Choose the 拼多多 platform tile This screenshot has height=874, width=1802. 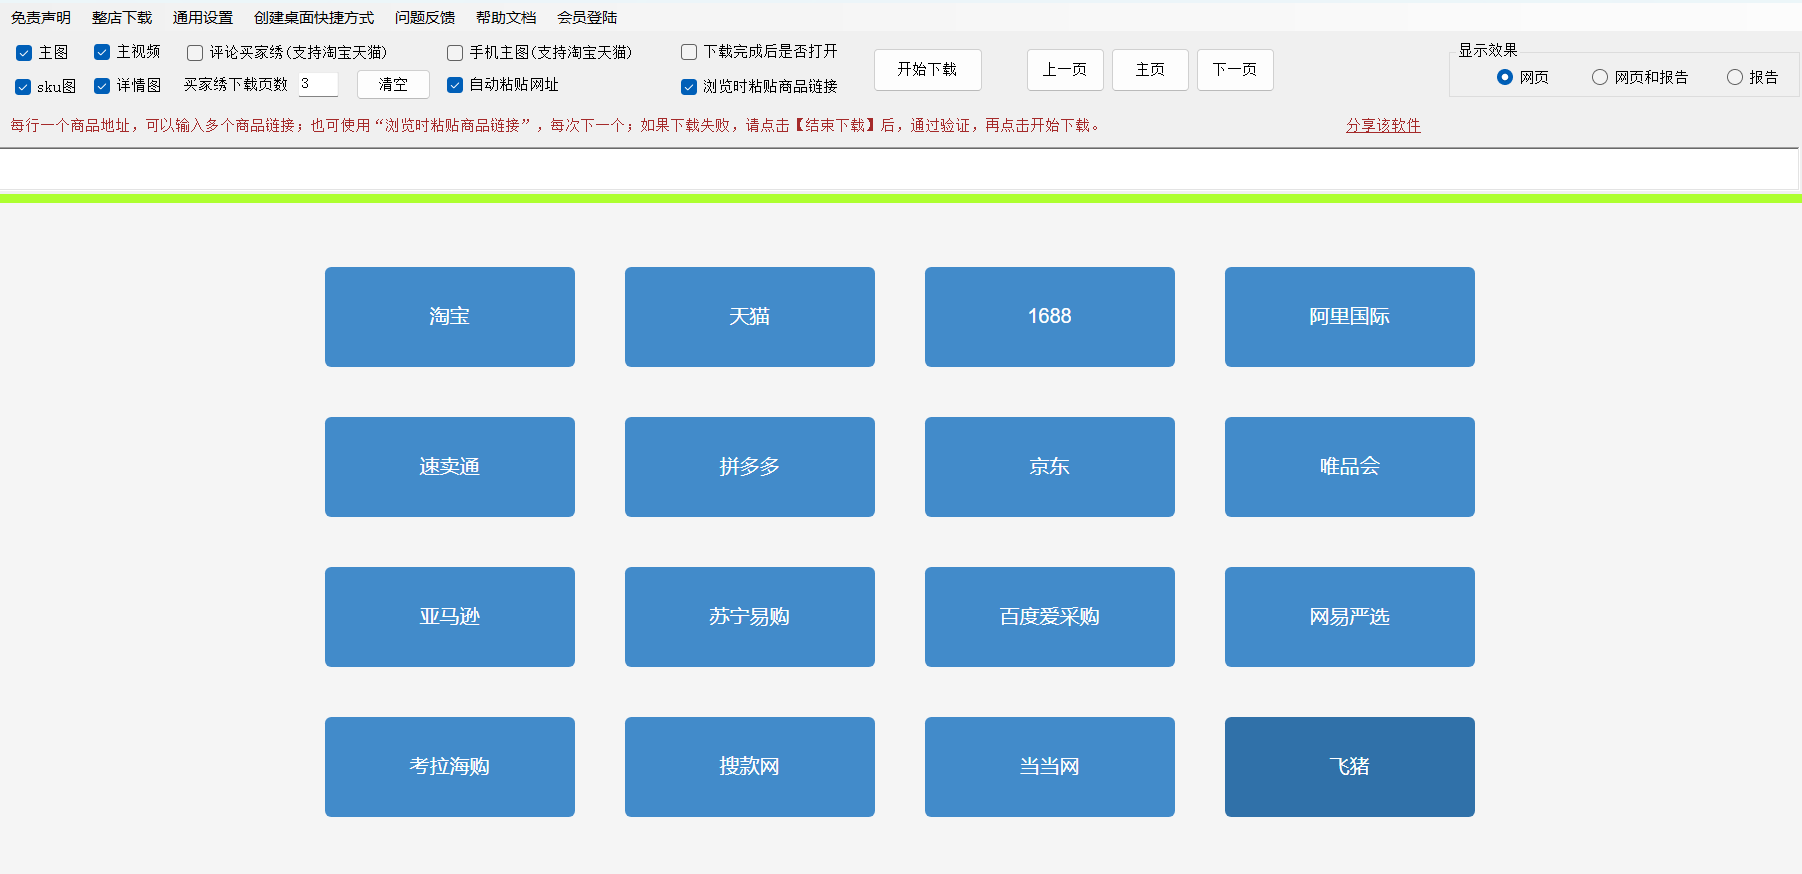[749, 467]
